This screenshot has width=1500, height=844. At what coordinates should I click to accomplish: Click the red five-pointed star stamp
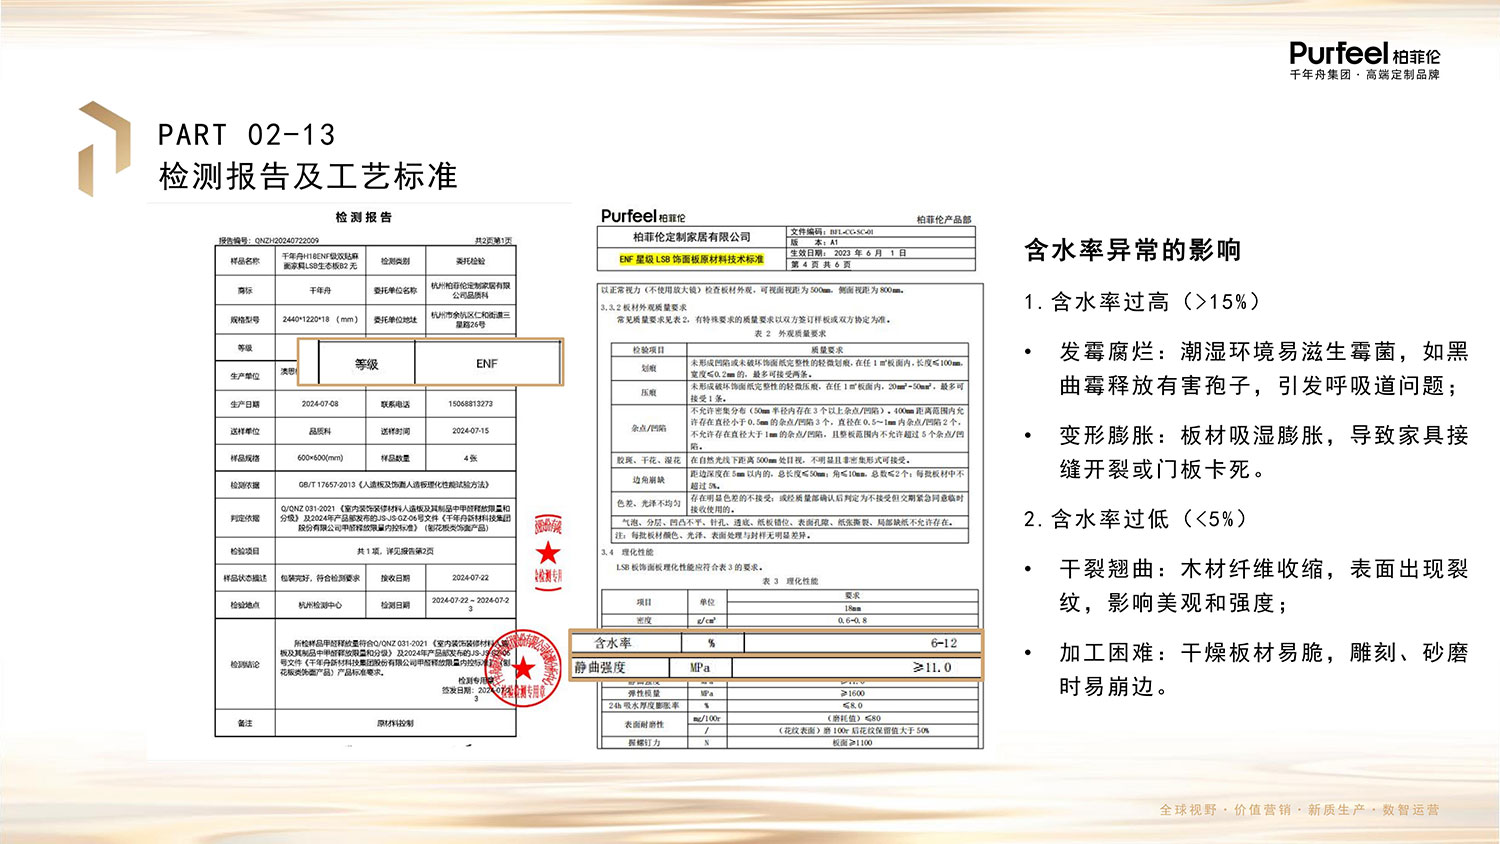click(x=548, y=552)
